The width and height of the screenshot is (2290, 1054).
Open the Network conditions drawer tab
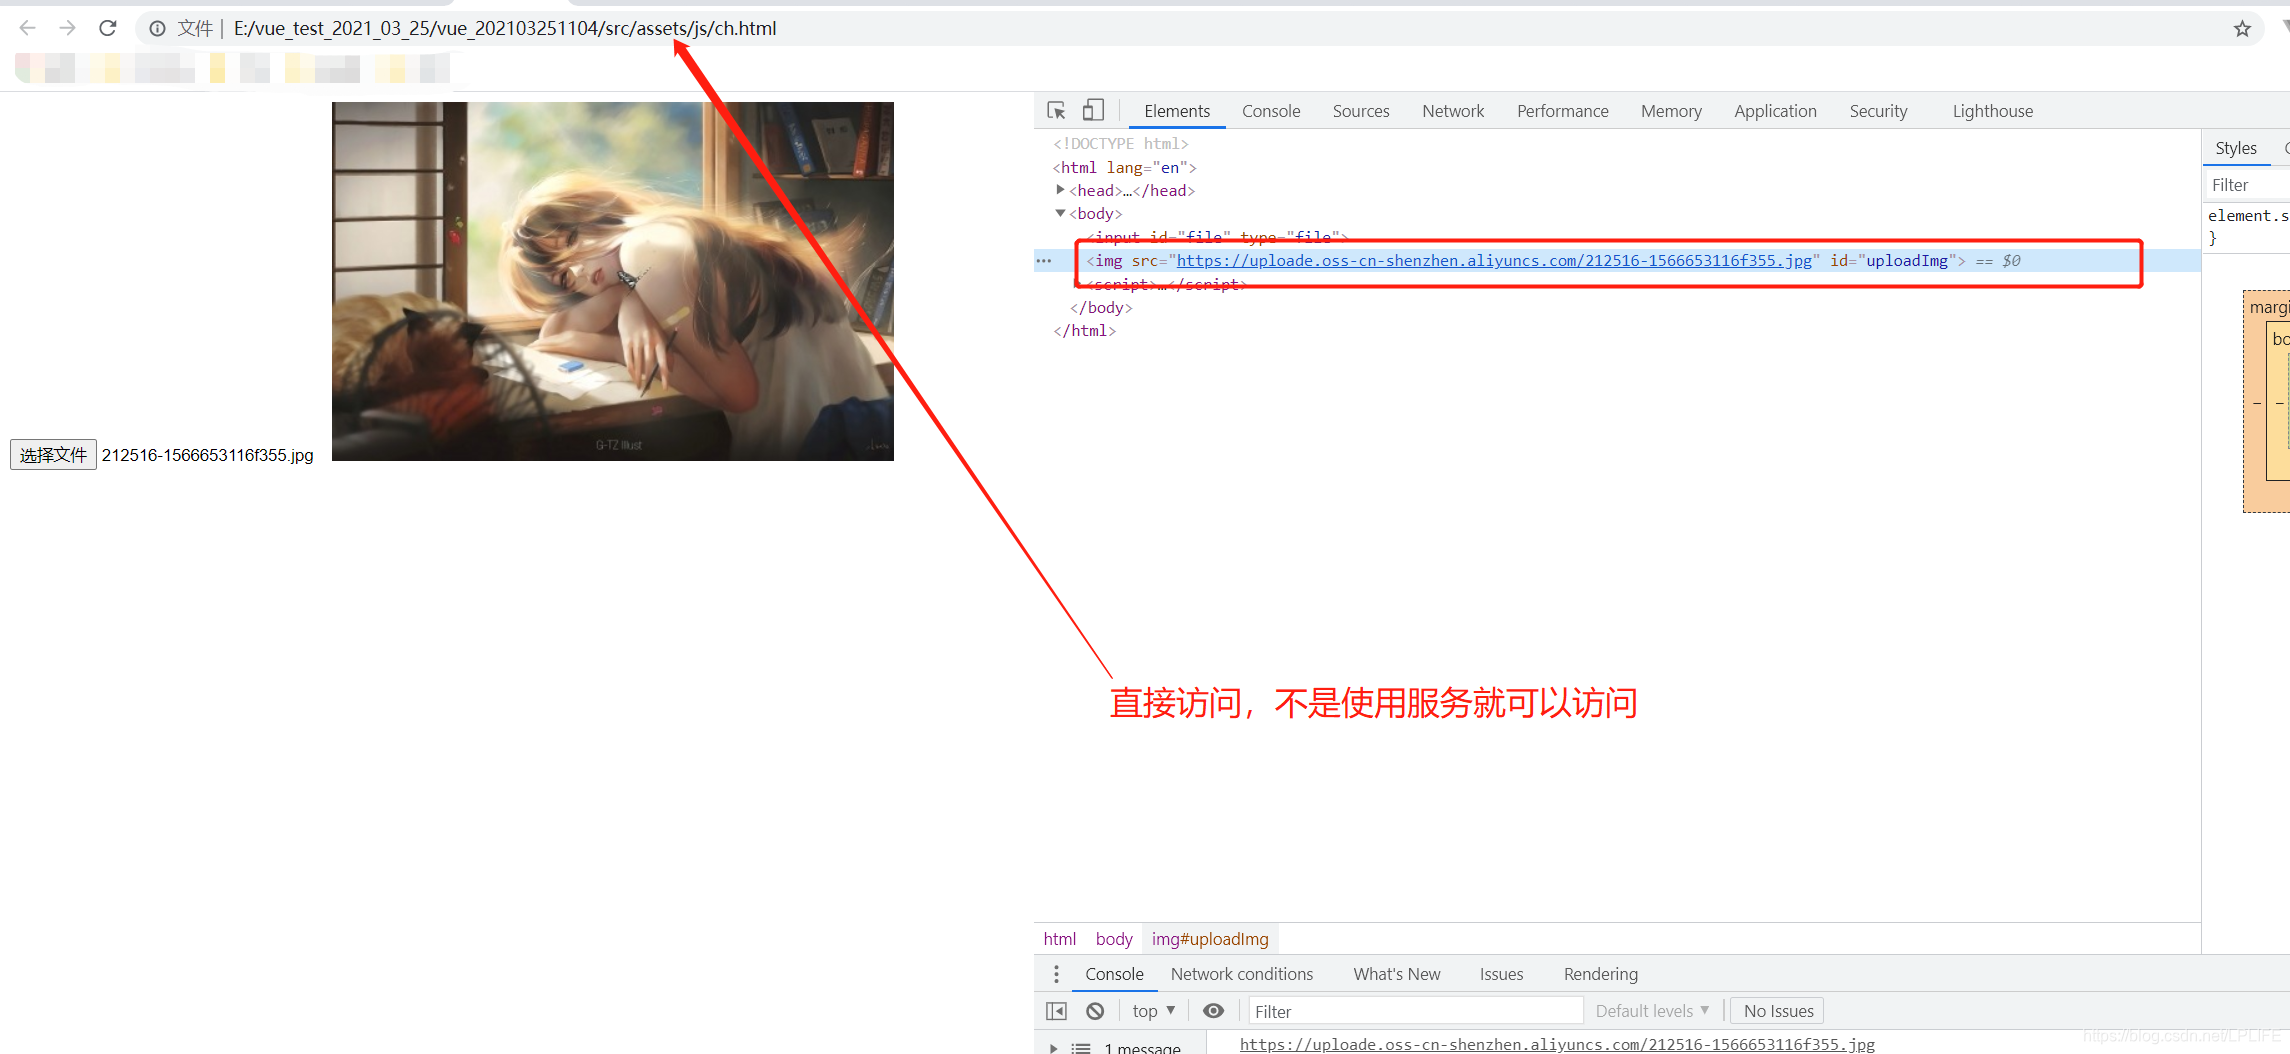tap(1242, 974)
